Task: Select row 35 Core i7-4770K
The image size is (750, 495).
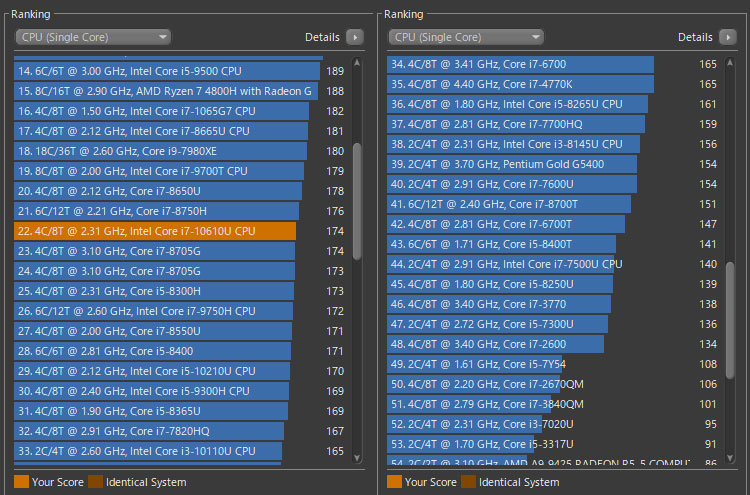Action: 552,84
